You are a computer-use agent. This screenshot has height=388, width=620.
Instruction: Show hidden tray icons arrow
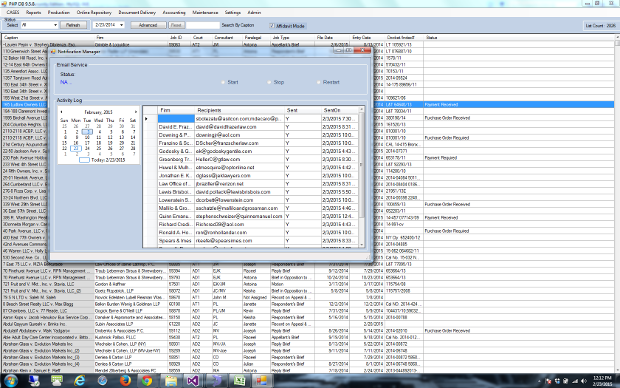tap(540, 381)
